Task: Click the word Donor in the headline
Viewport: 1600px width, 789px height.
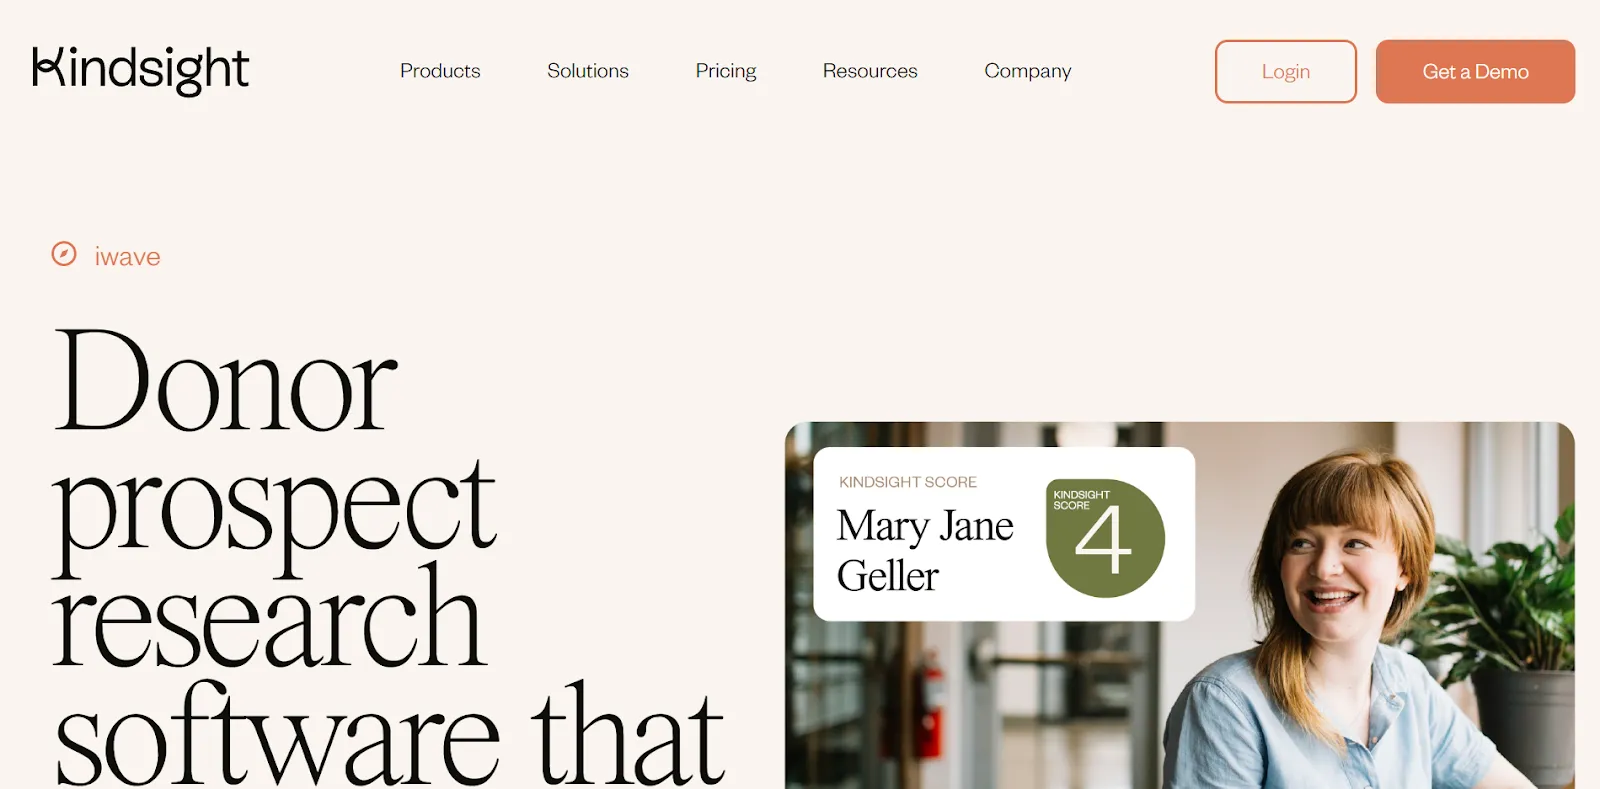Action: point(225,383)
